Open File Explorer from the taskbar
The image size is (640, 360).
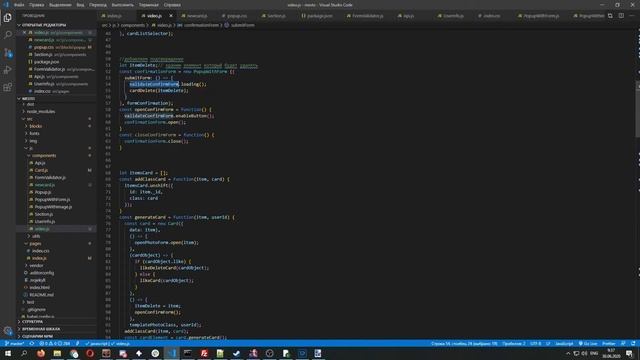pyautogui.click(x=57, y=353)
